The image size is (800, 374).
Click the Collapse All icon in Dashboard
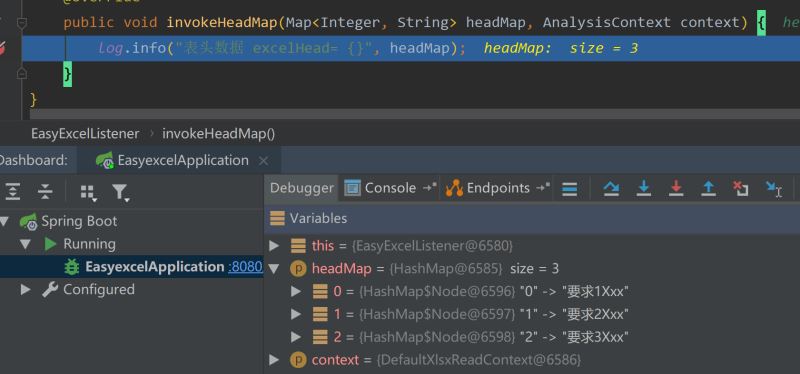tap(45, 192)
